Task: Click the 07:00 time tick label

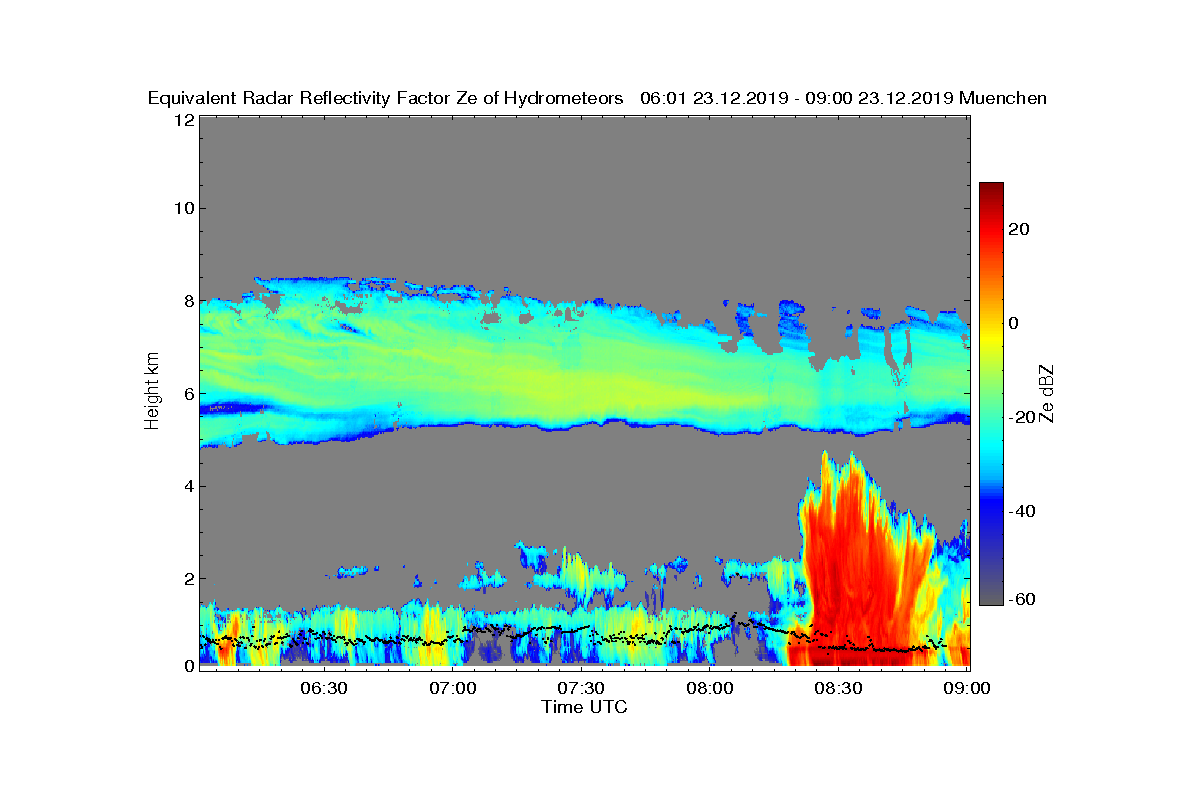Action: tap(452, 688)
